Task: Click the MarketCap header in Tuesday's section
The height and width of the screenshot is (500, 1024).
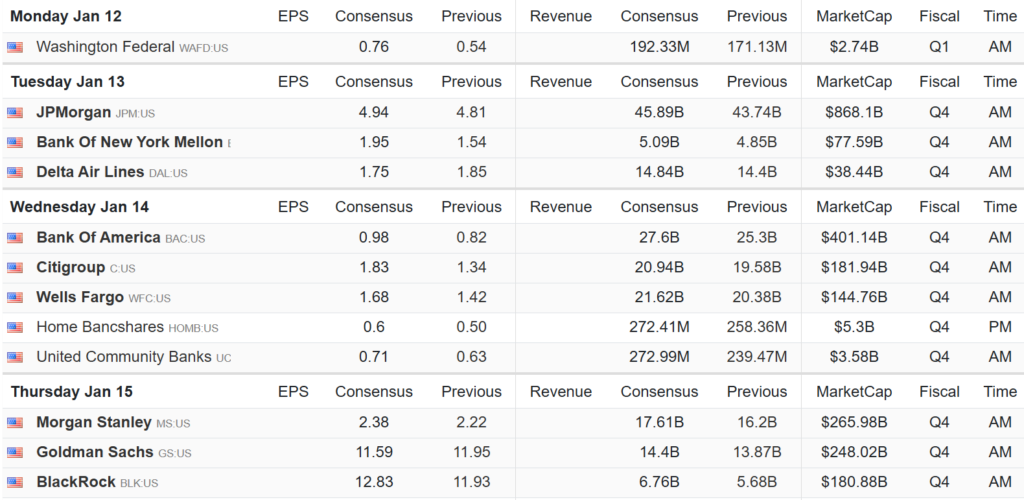Action: (x=849, y=82)
